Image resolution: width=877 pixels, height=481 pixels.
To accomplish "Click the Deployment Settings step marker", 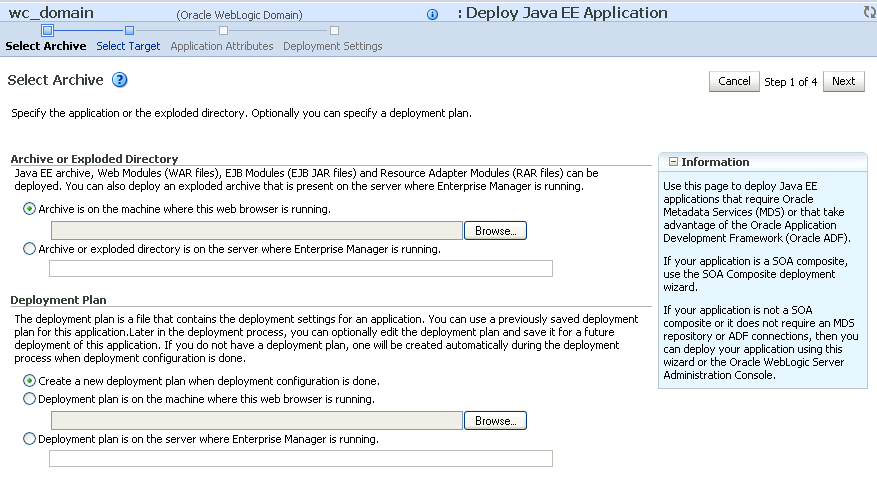I will coord(334,30).
